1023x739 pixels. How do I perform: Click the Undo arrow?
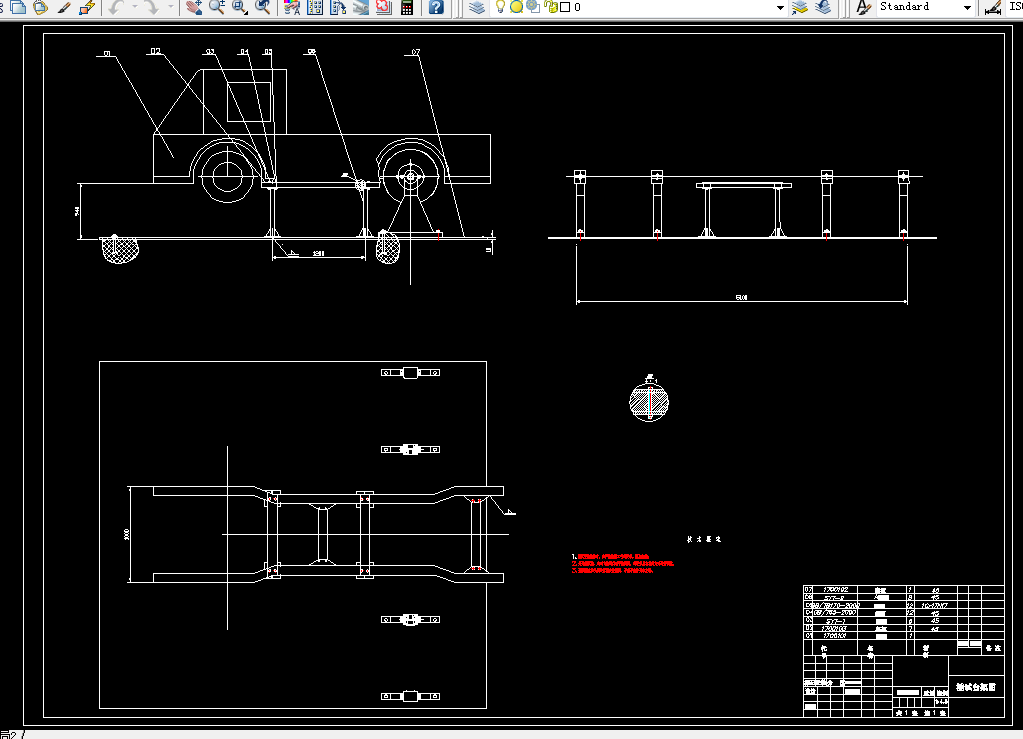(x=116, y=7)
